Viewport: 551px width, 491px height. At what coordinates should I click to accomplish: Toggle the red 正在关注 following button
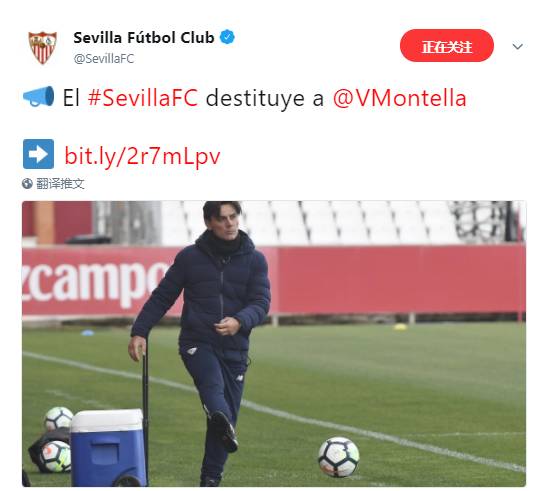[447, 46]
